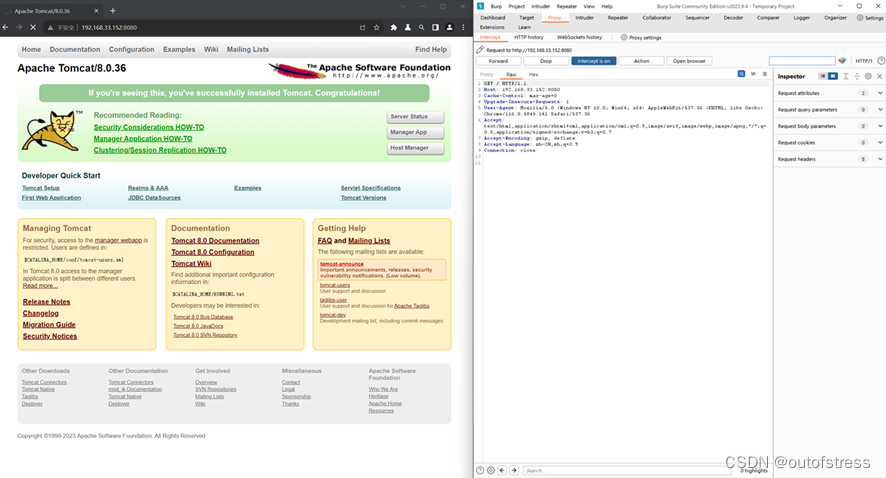Image resolution: width=886 pixels, height=478 pixels.
Task: Open message editor hamburger menu icon
Action: click(x=765, y=74)
